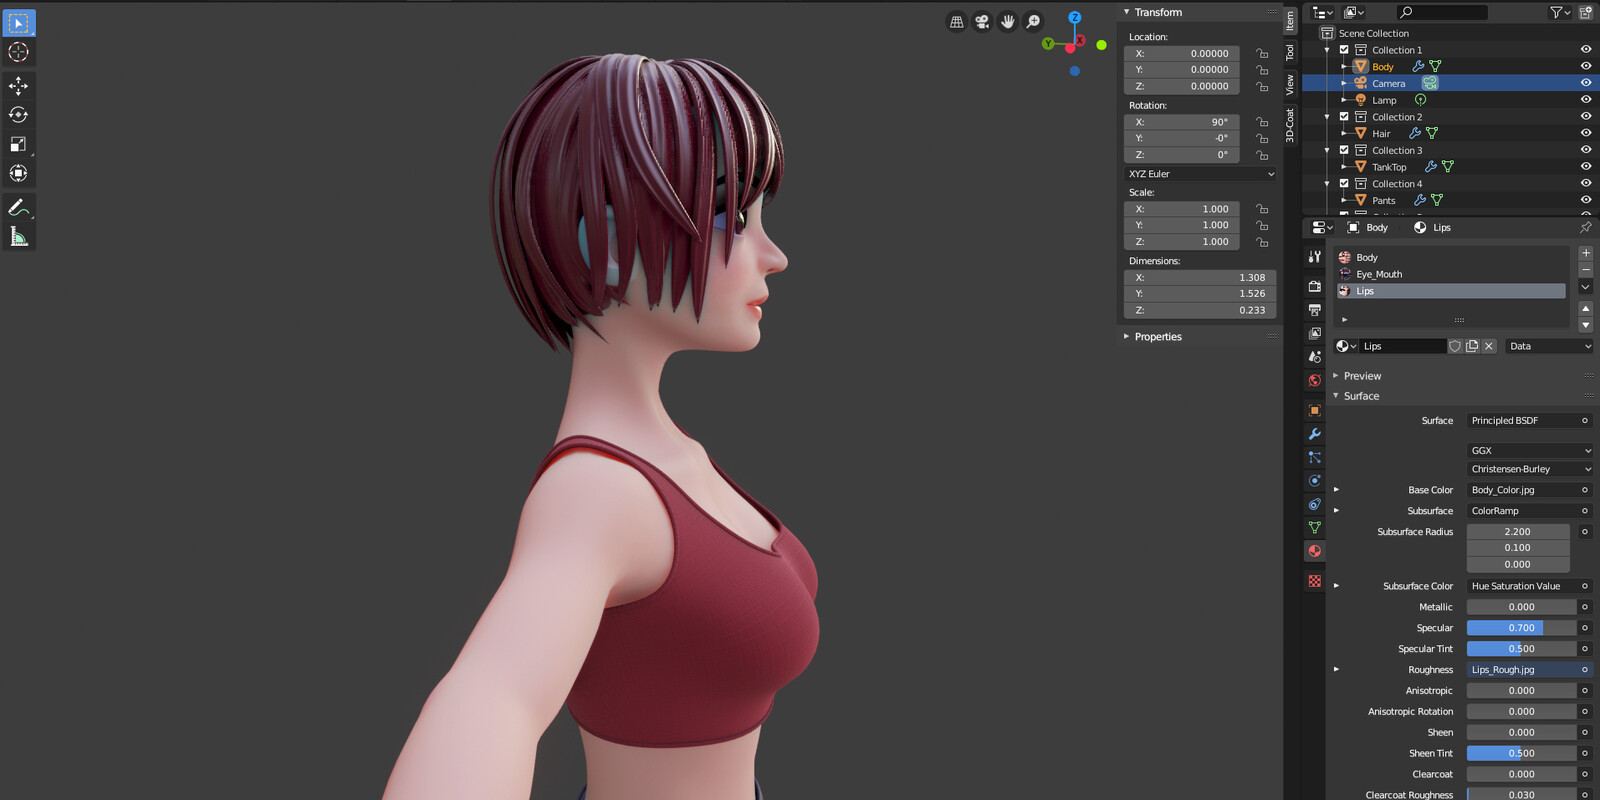The width and height of the screenshot is (1600, 800).
Task: Click the zoom view magnifier icon
Action: click(1033, 22)
